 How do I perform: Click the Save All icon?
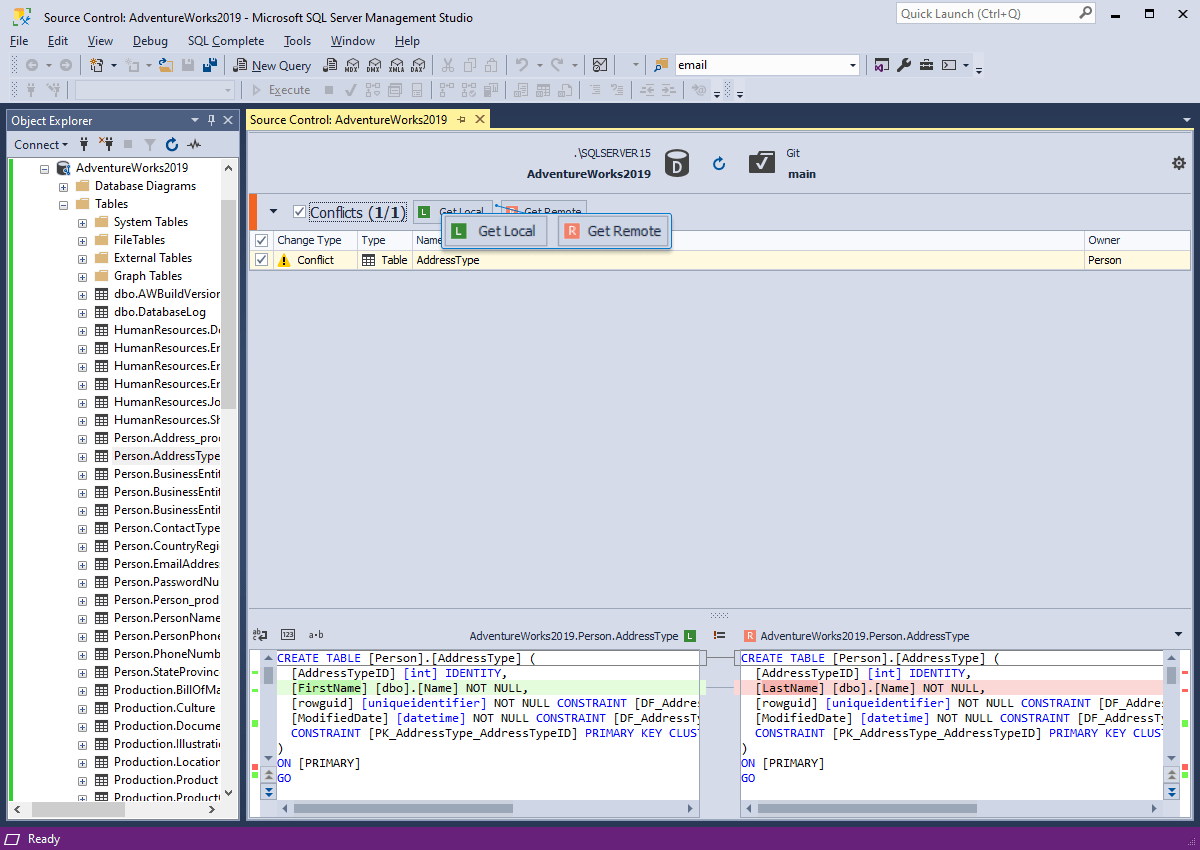[x=210, y=65]
